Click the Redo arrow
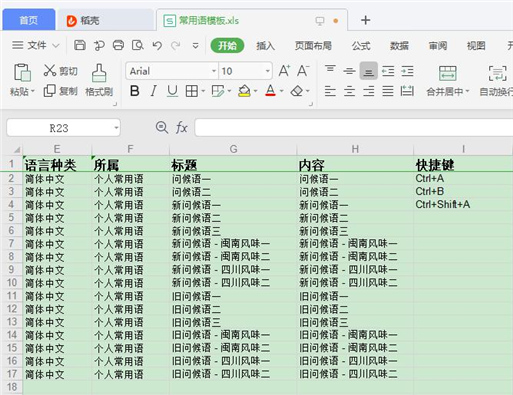513x395 pixels. [x=176, y=45]
